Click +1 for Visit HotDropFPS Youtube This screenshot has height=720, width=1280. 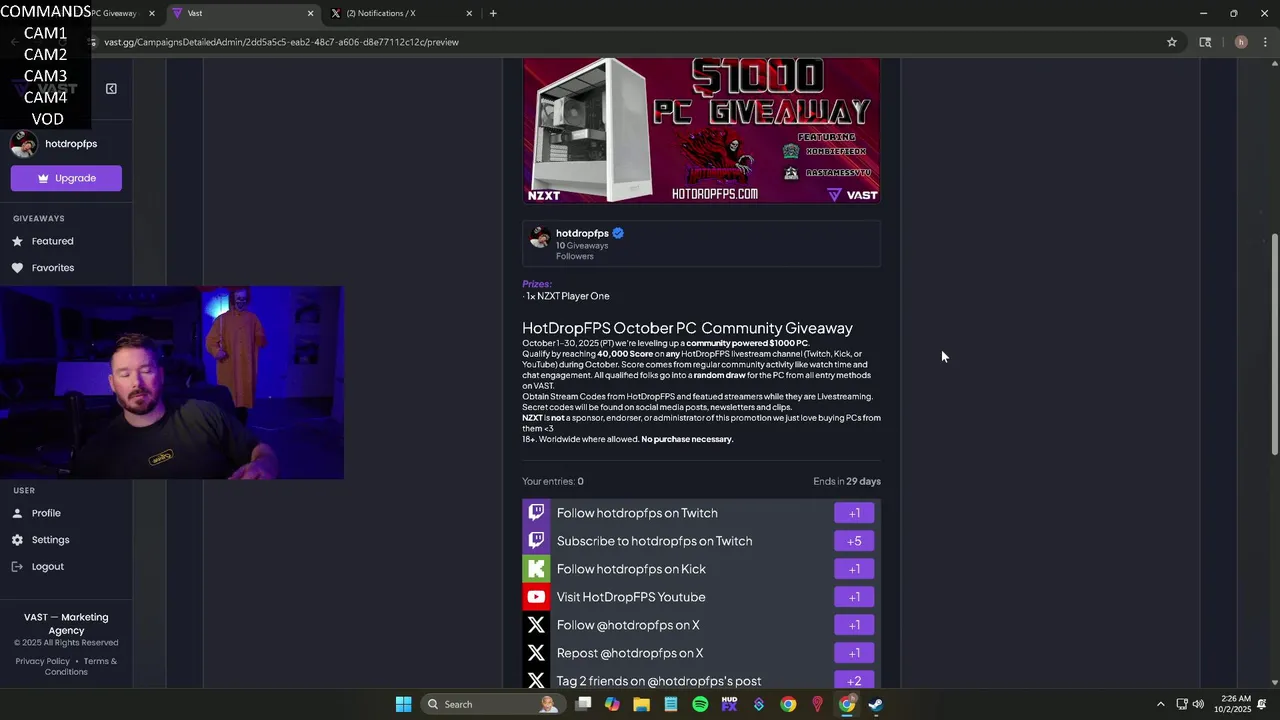click(854, 597)
